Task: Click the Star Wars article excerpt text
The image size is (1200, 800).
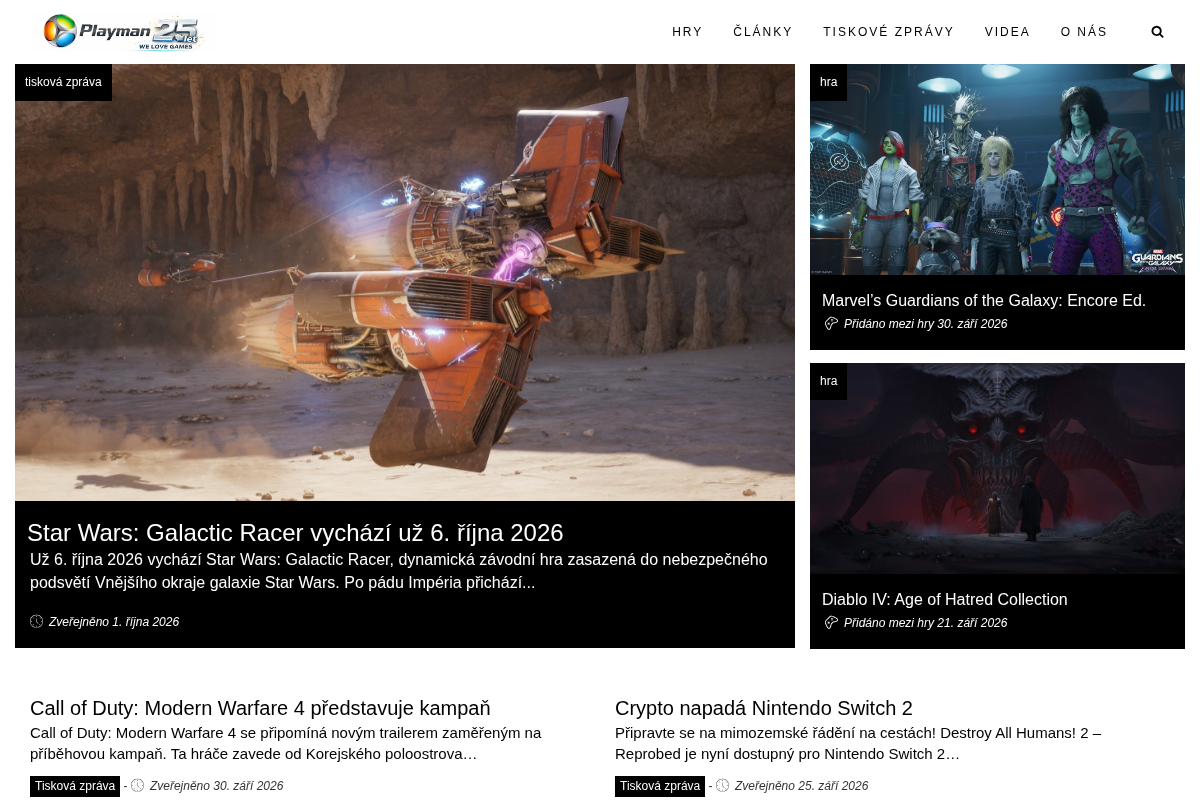Action: point(399,571)
